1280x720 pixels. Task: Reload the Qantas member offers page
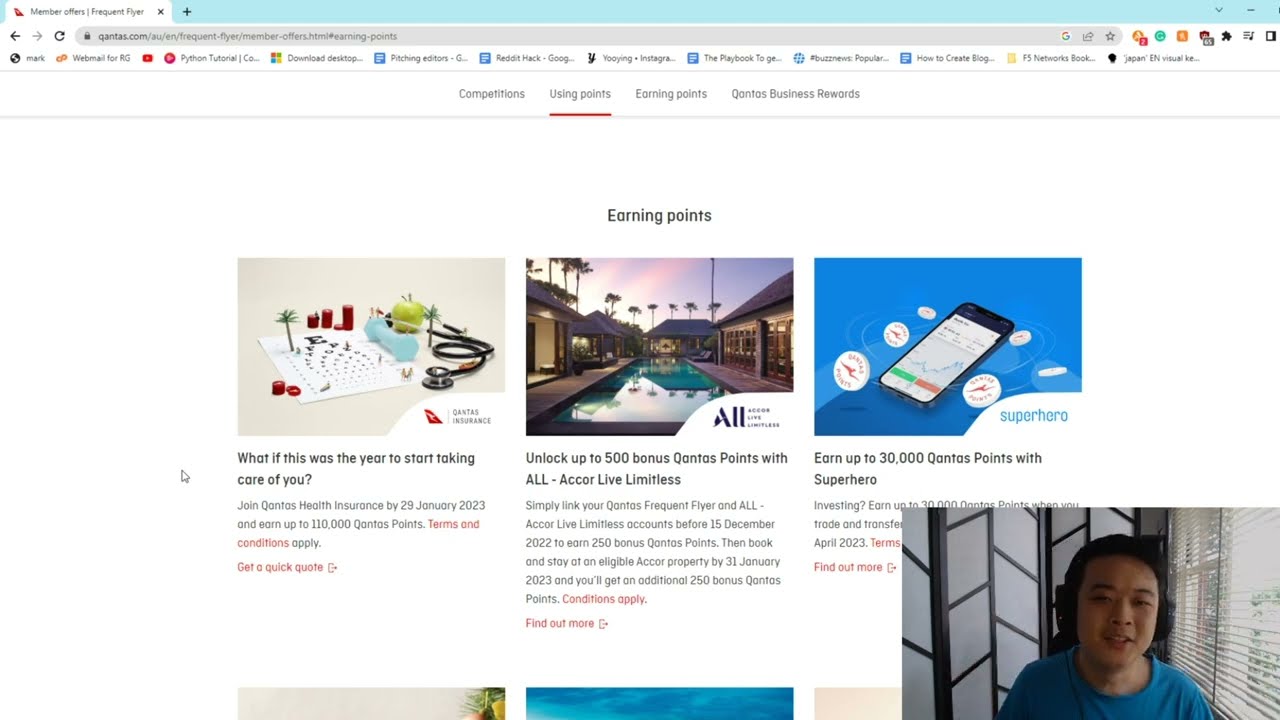coord(59,36)
